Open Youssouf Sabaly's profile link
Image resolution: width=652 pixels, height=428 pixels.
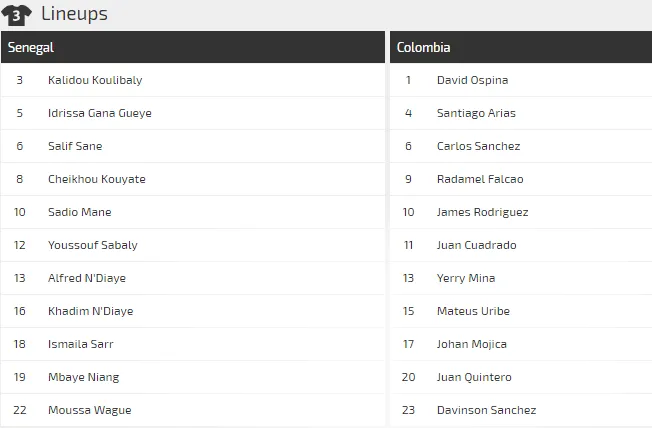tap(93, 245)
